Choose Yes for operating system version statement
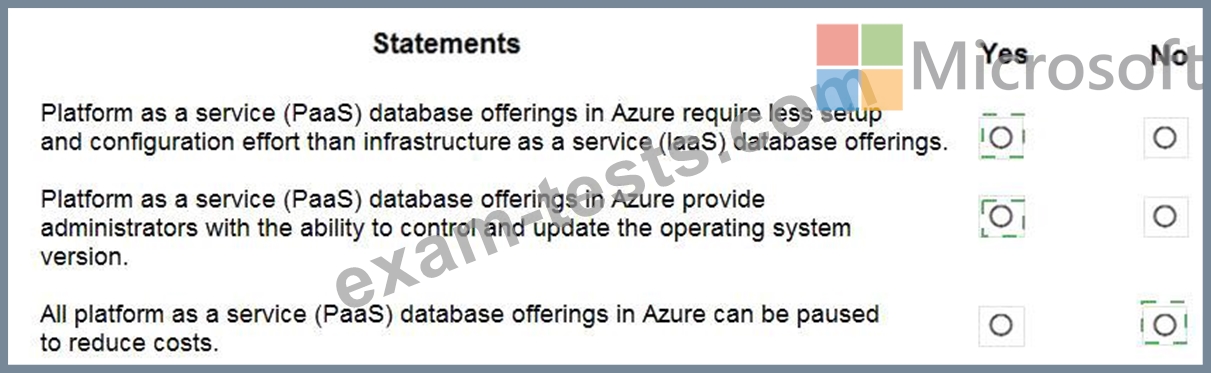 1002,216
